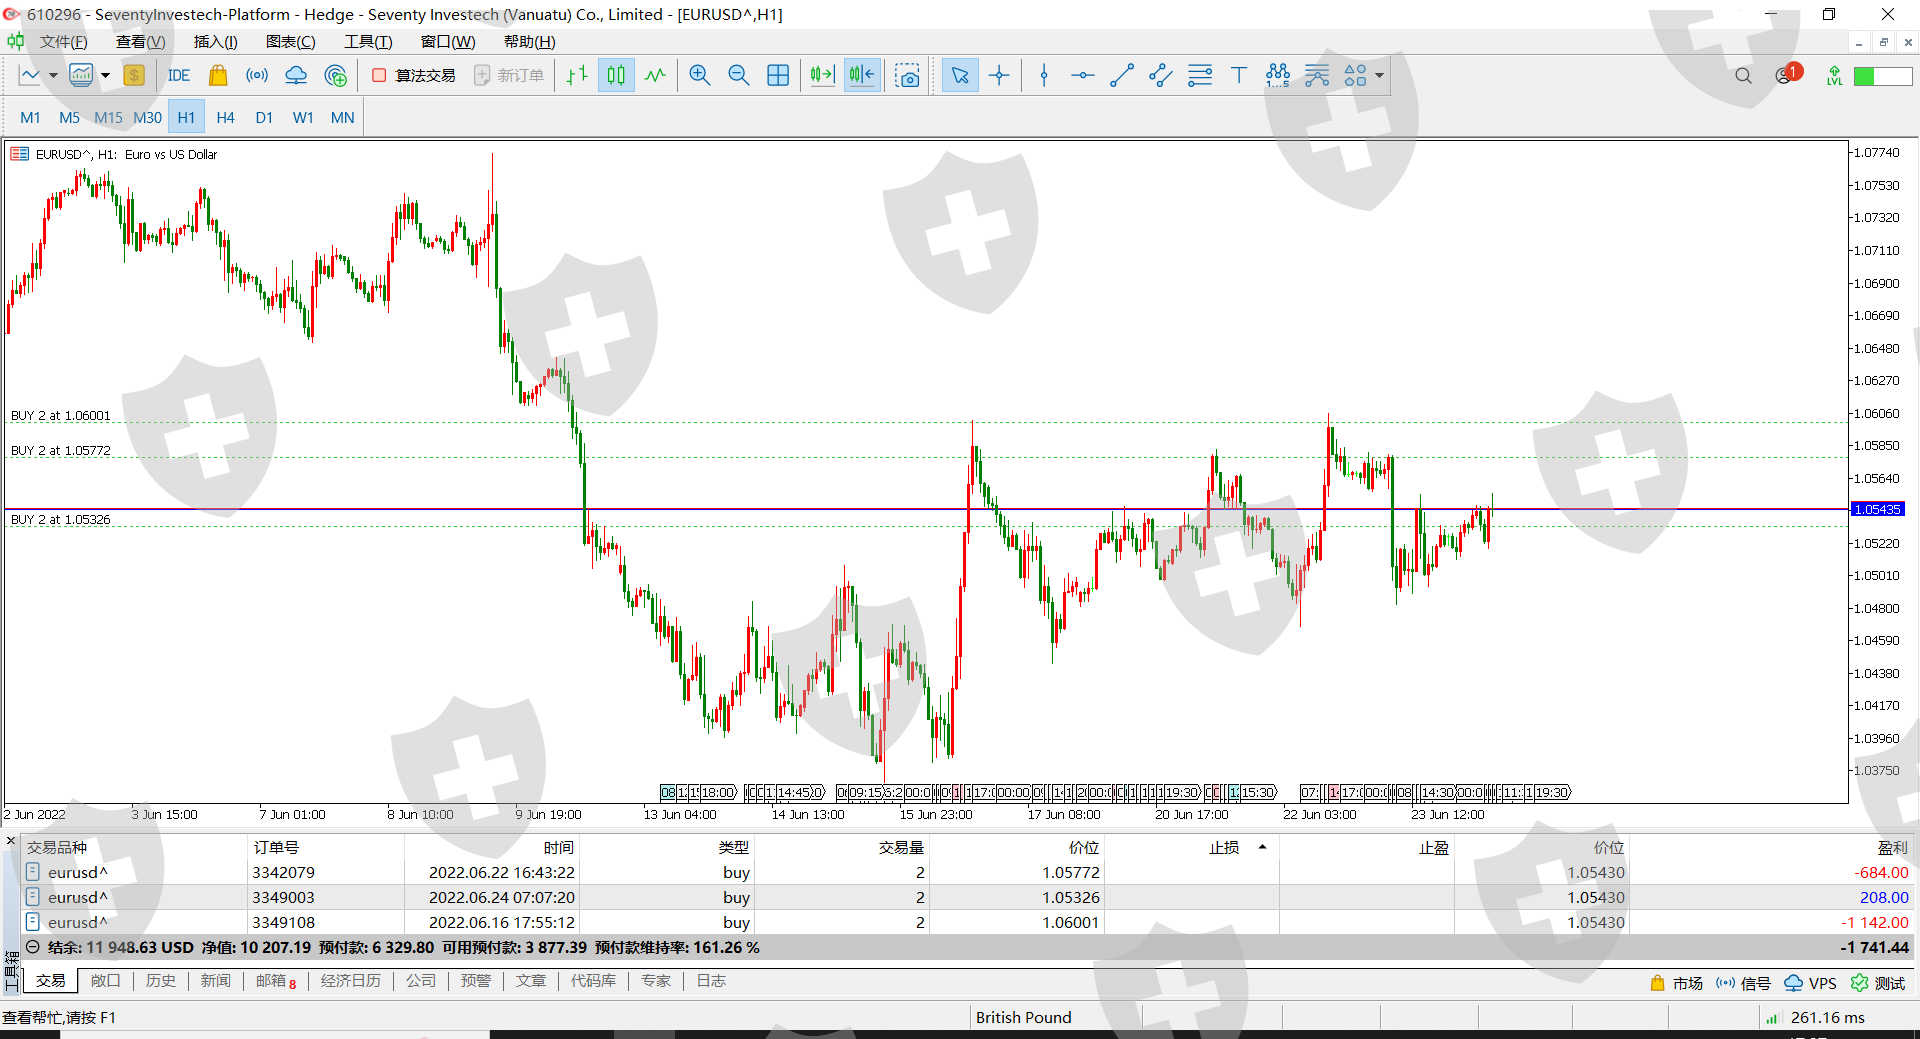
Task: Open the shapes objects dropdown arrow
Action: [x=1380, y=76]
